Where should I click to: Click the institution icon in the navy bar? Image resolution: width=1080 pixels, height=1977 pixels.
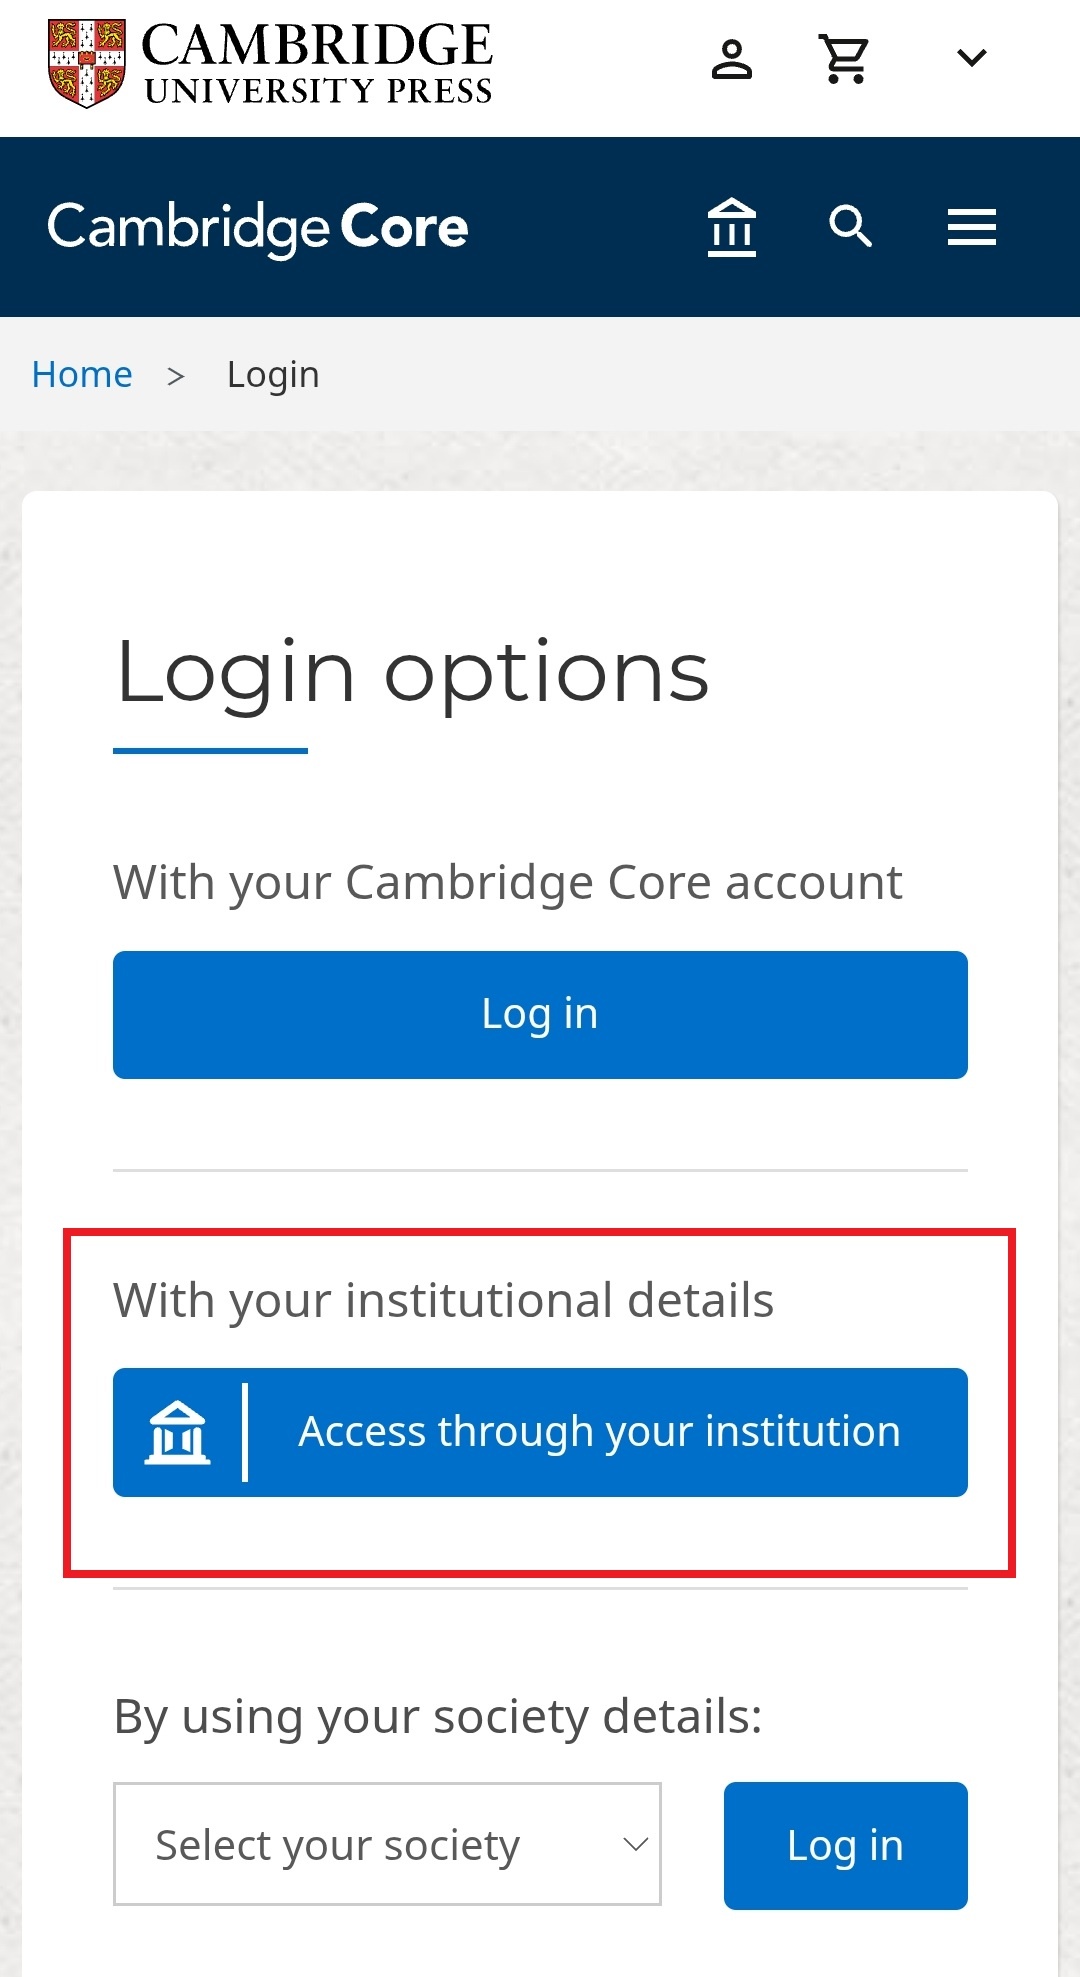[731, 227]
